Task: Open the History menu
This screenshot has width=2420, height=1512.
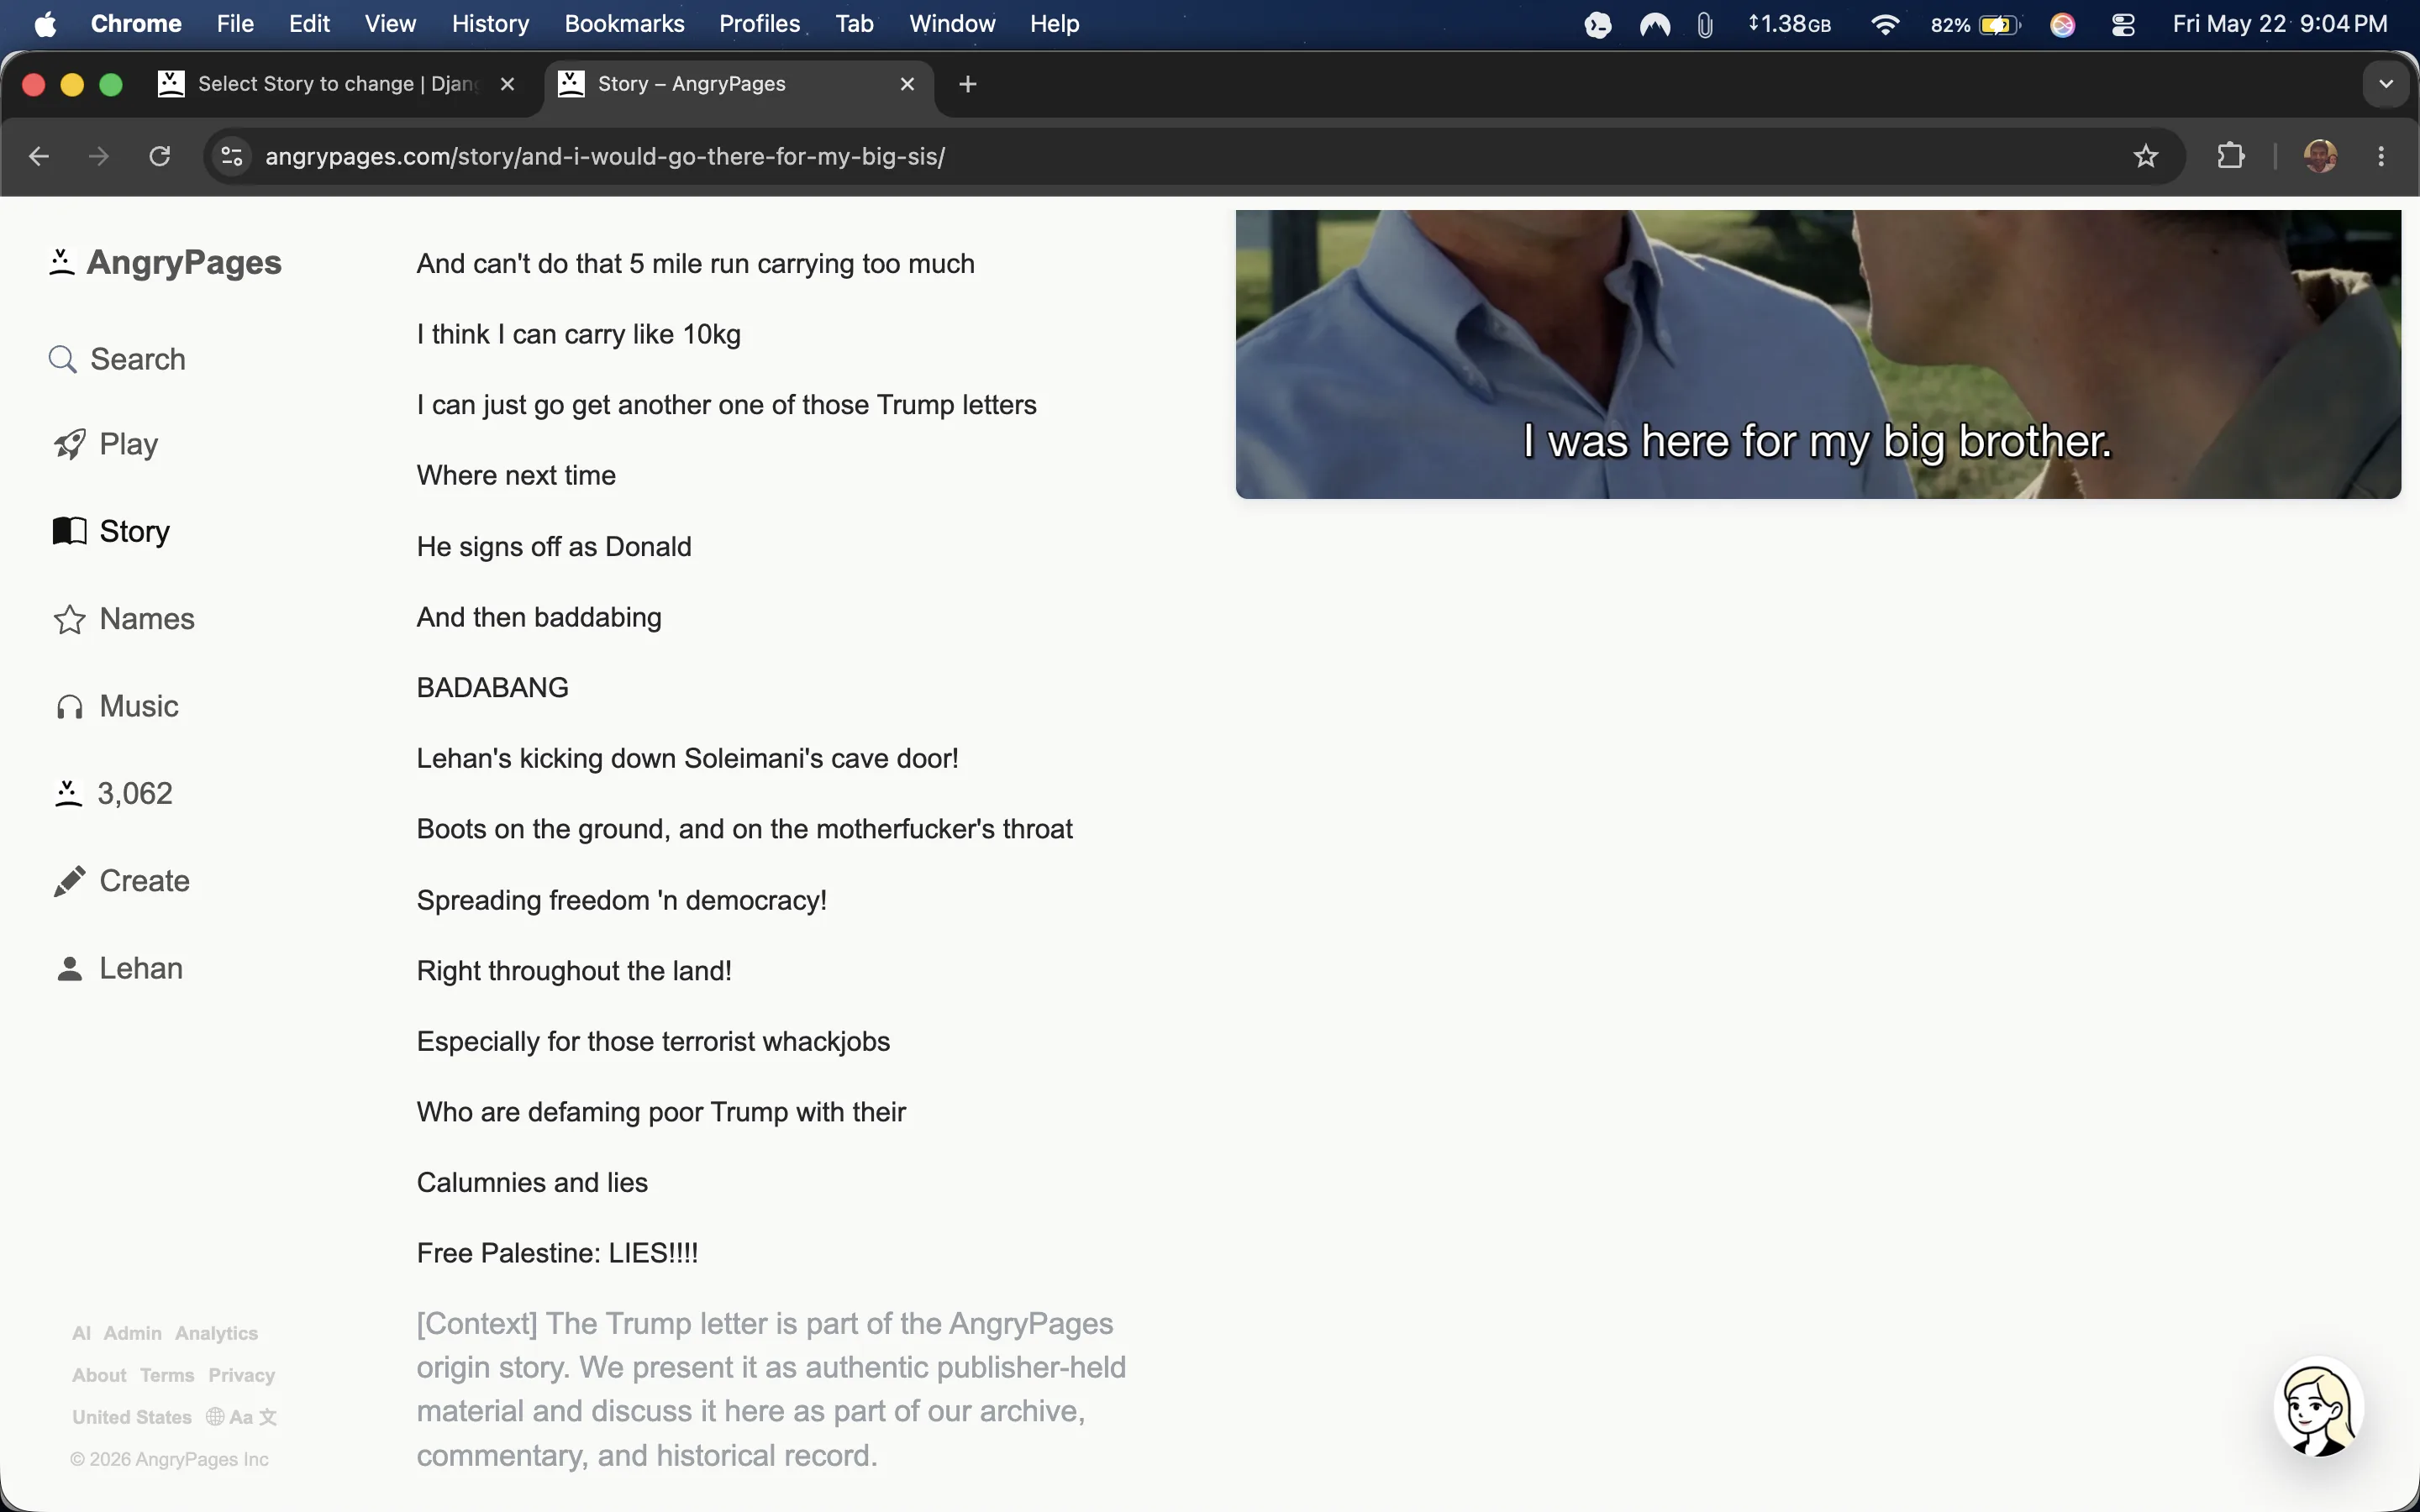Action: click(490, 24)
